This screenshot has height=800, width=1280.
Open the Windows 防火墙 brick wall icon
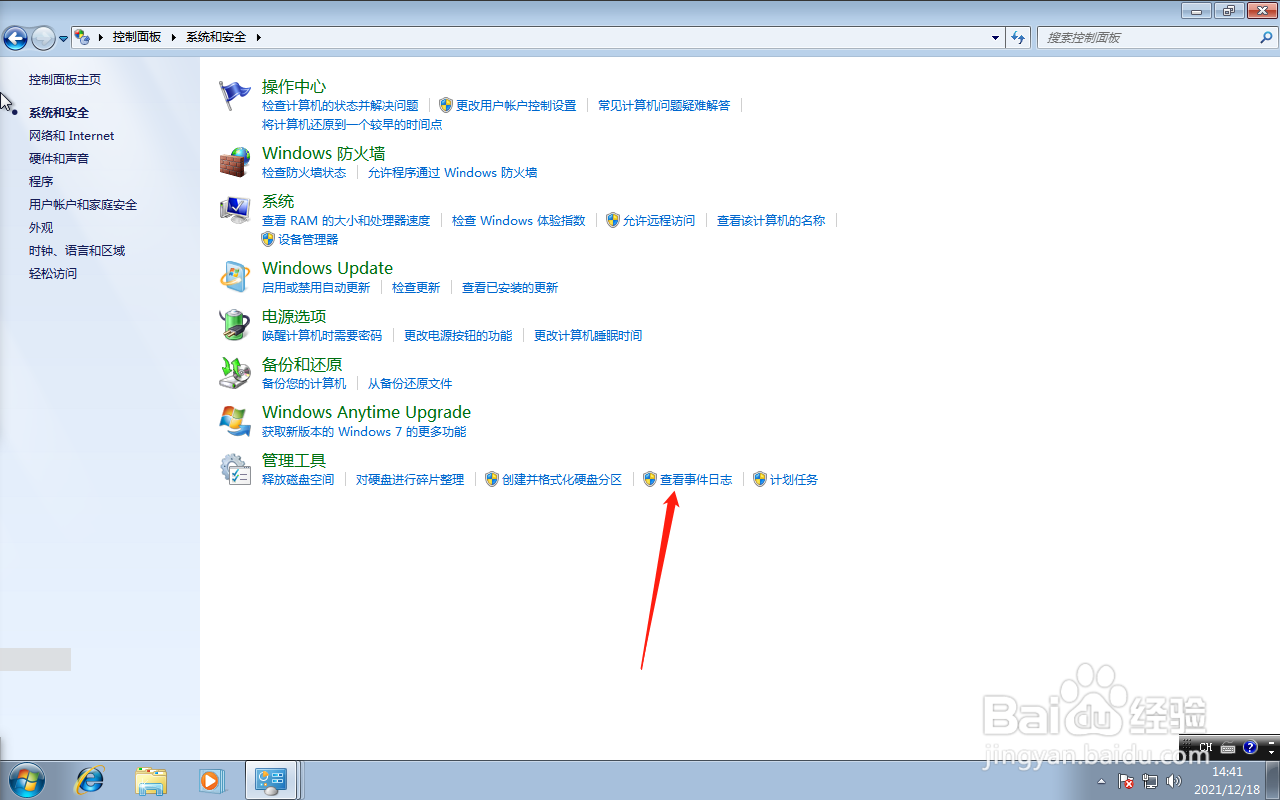click(235, 162)
